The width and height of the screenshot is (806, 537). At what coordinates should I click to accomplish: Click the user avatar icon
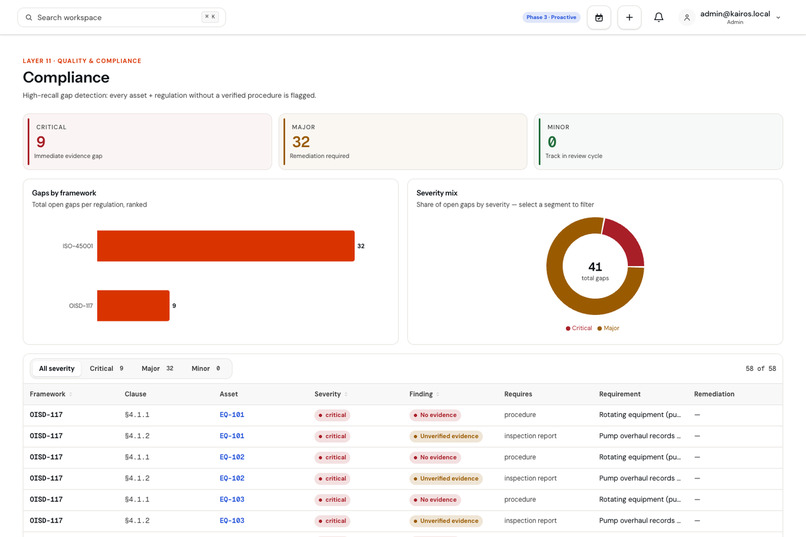click(687, 17)
